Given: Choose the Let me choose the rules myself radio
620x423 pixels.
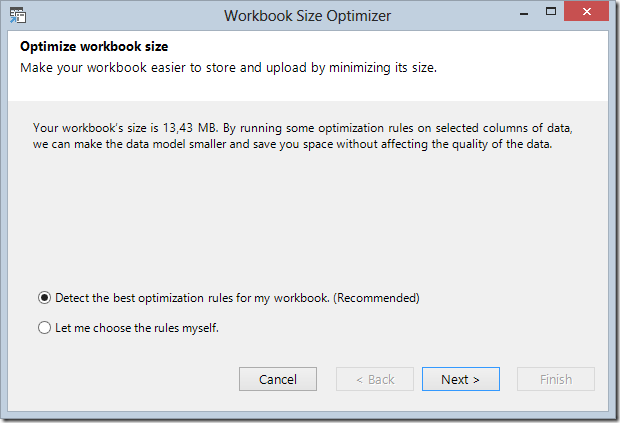Looking at the screenshot, I should pyautogui.click(x=44, y=327).
